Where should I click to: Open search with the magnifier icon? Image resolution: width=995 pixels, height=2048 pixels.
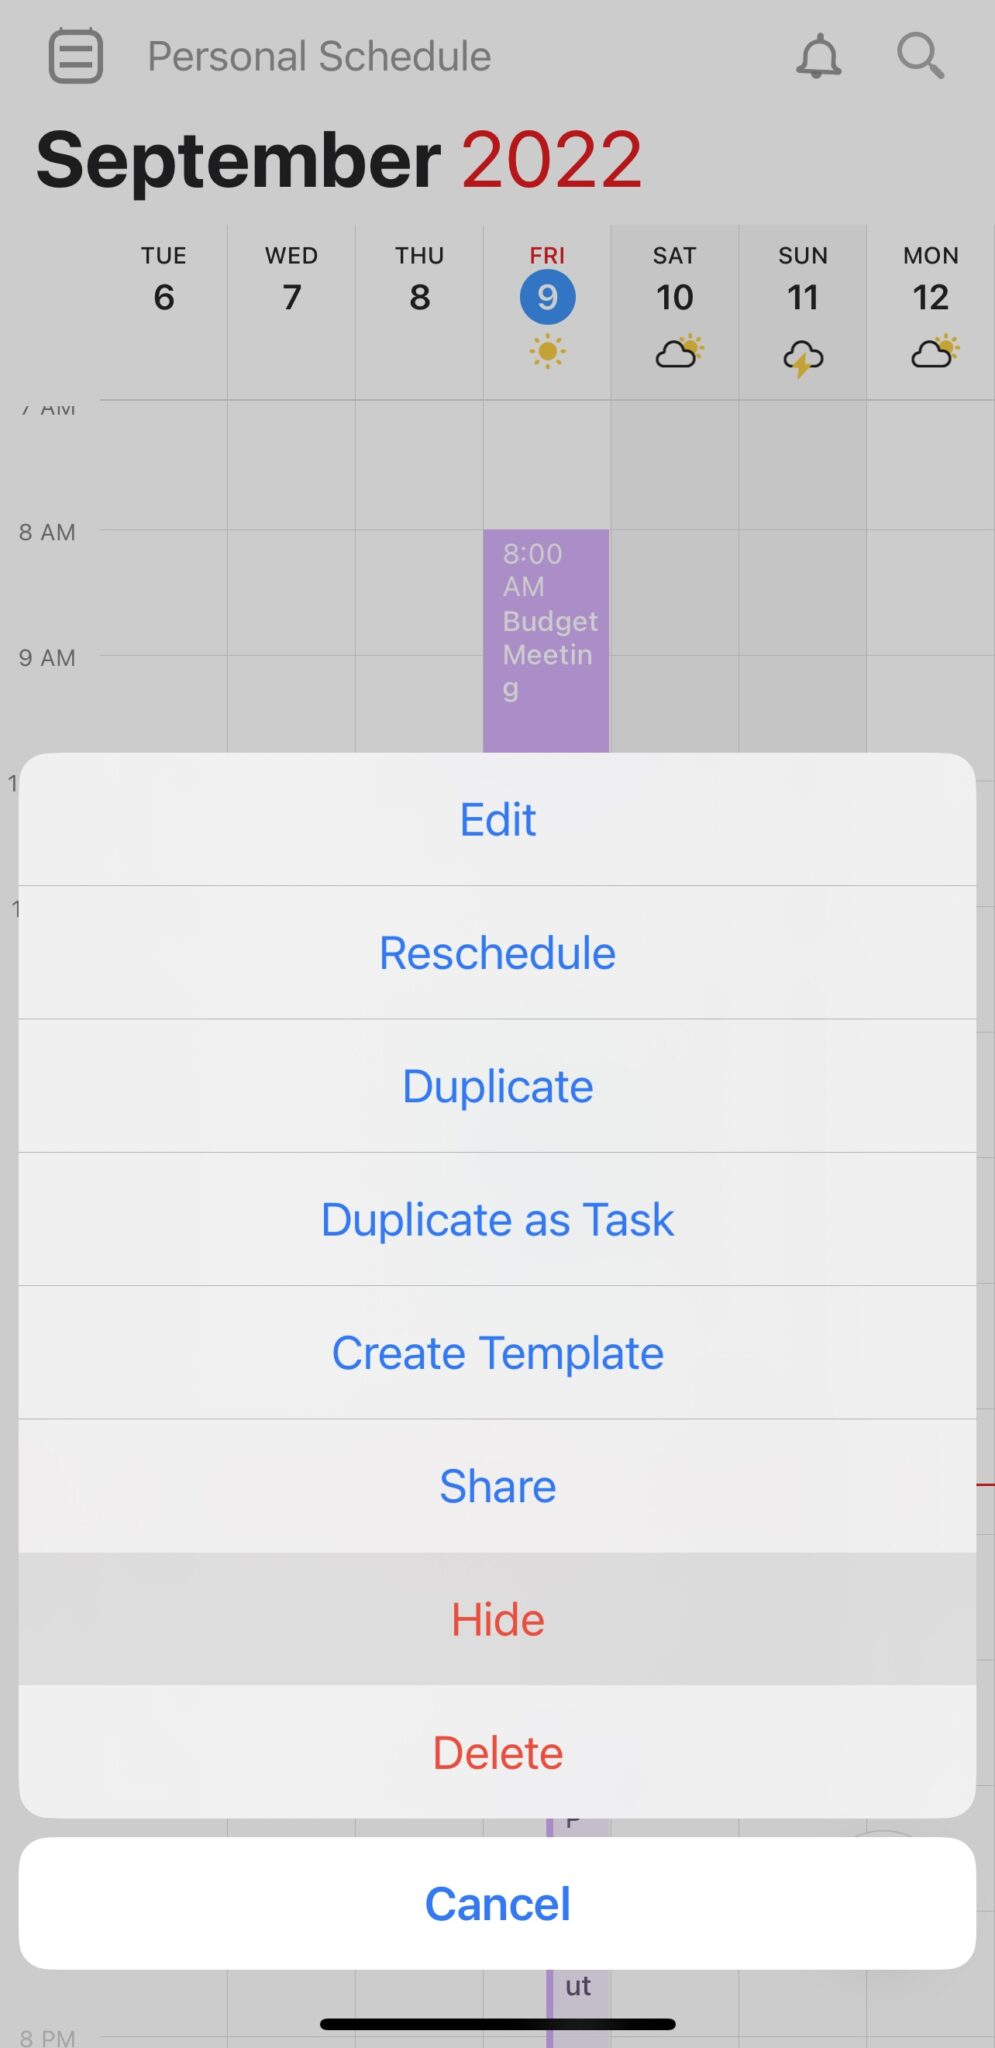[920, 56]
